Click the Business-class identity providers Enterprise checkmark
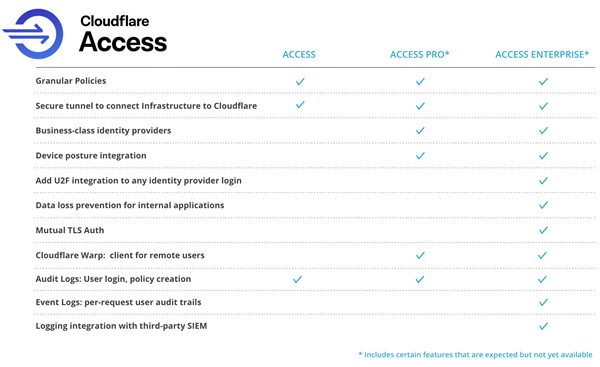 pyautogui.click(x=543, y=131)
